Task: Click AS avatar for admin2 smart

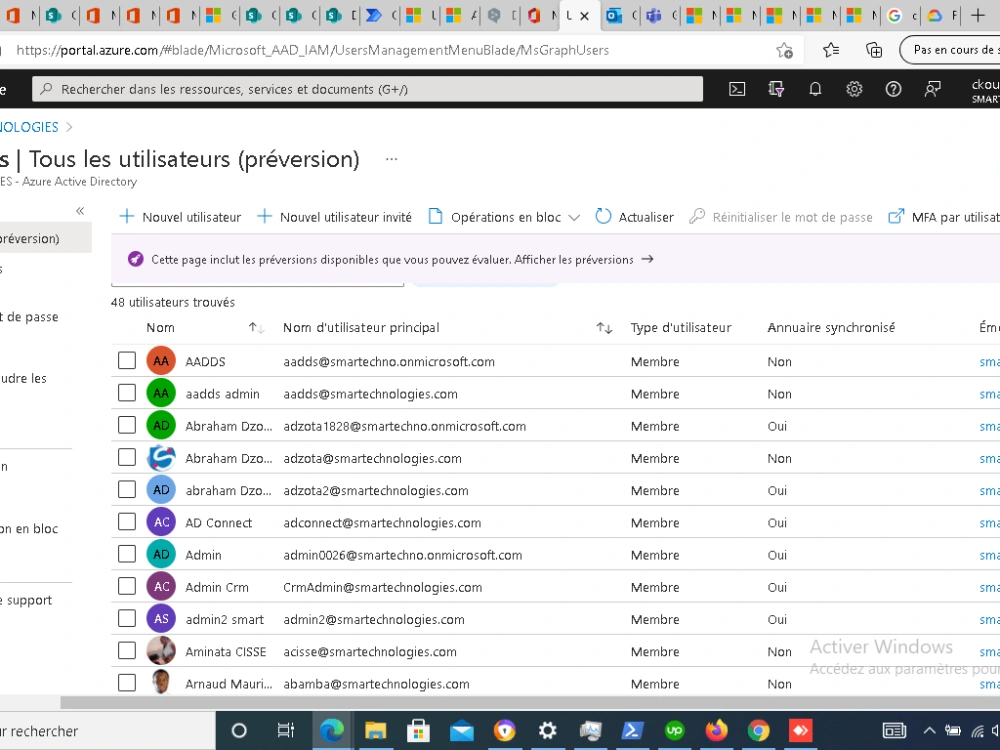Action: [161, 618]
